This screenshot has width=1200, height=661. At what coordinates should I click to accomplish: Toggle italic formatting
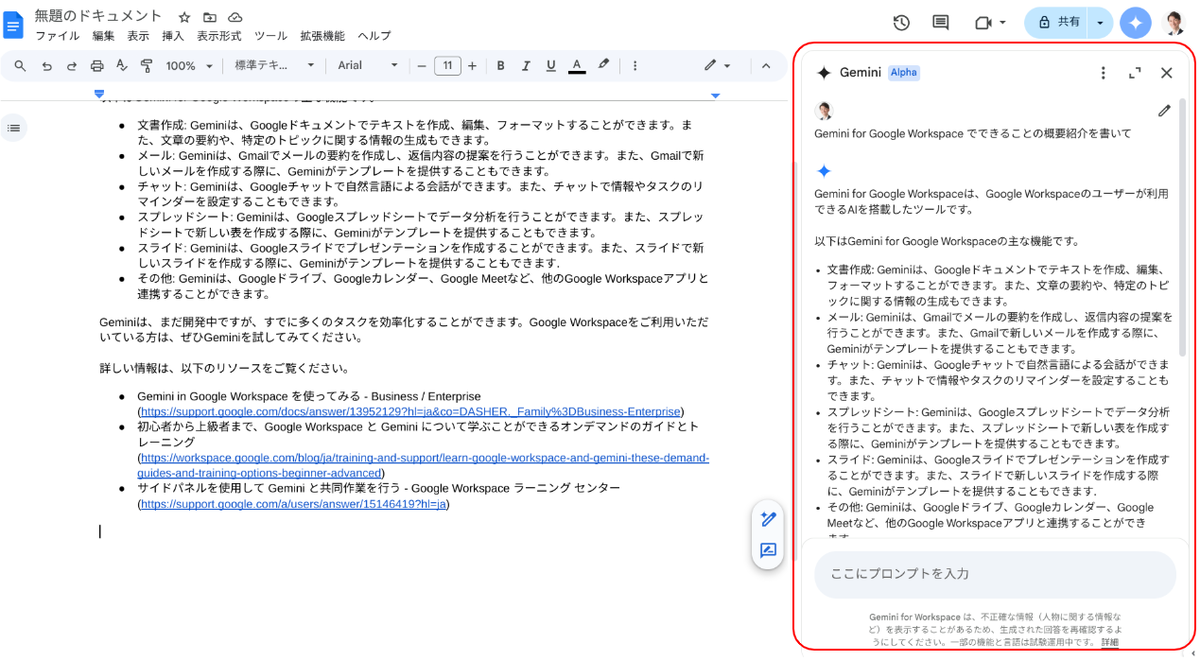pyautogui.click(x=526, y=66)
